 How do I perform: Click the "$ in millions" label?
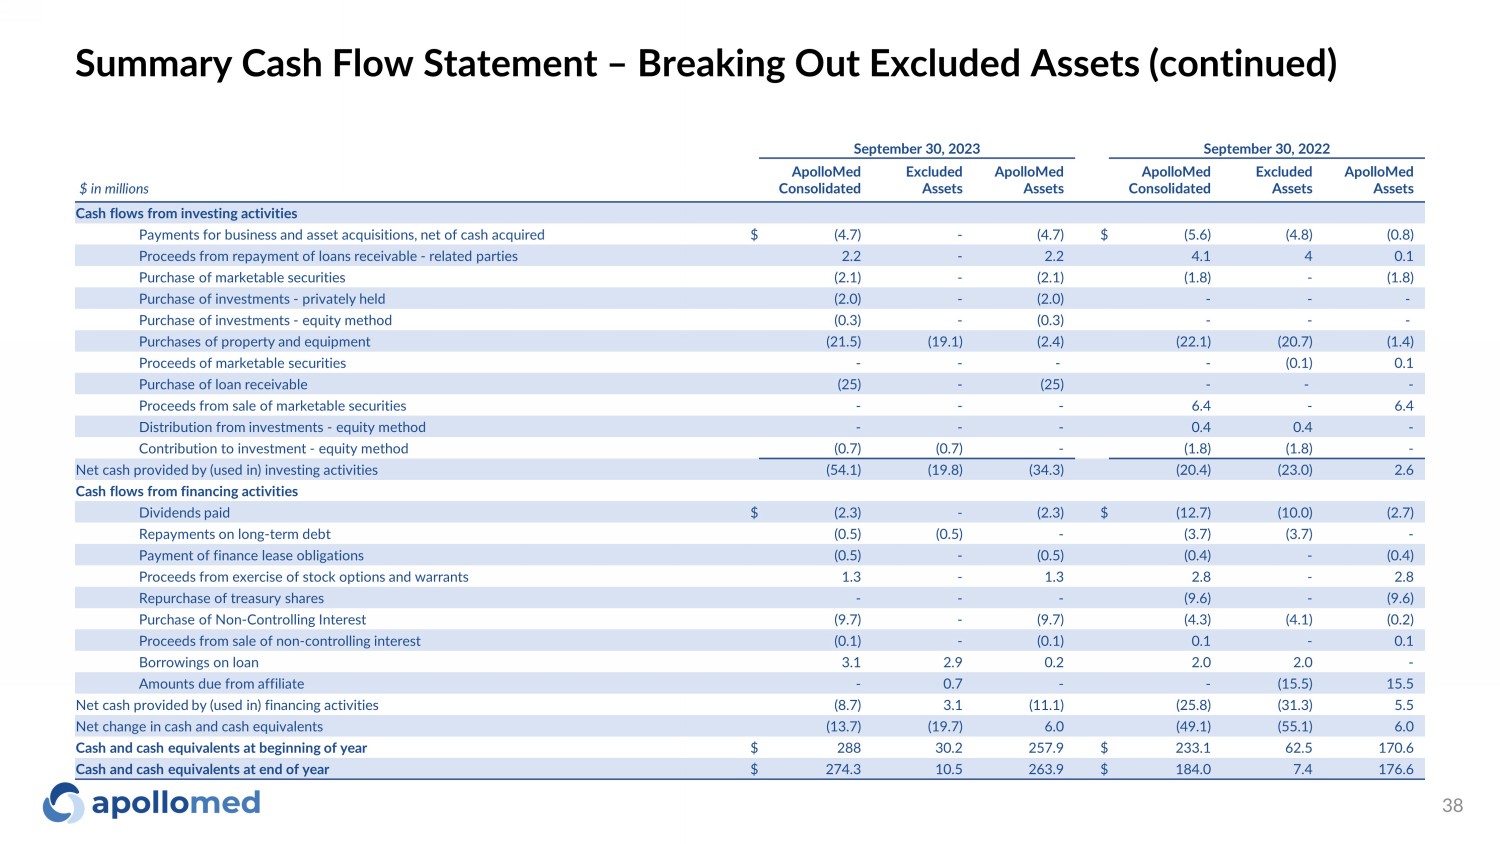coord(114,188)
